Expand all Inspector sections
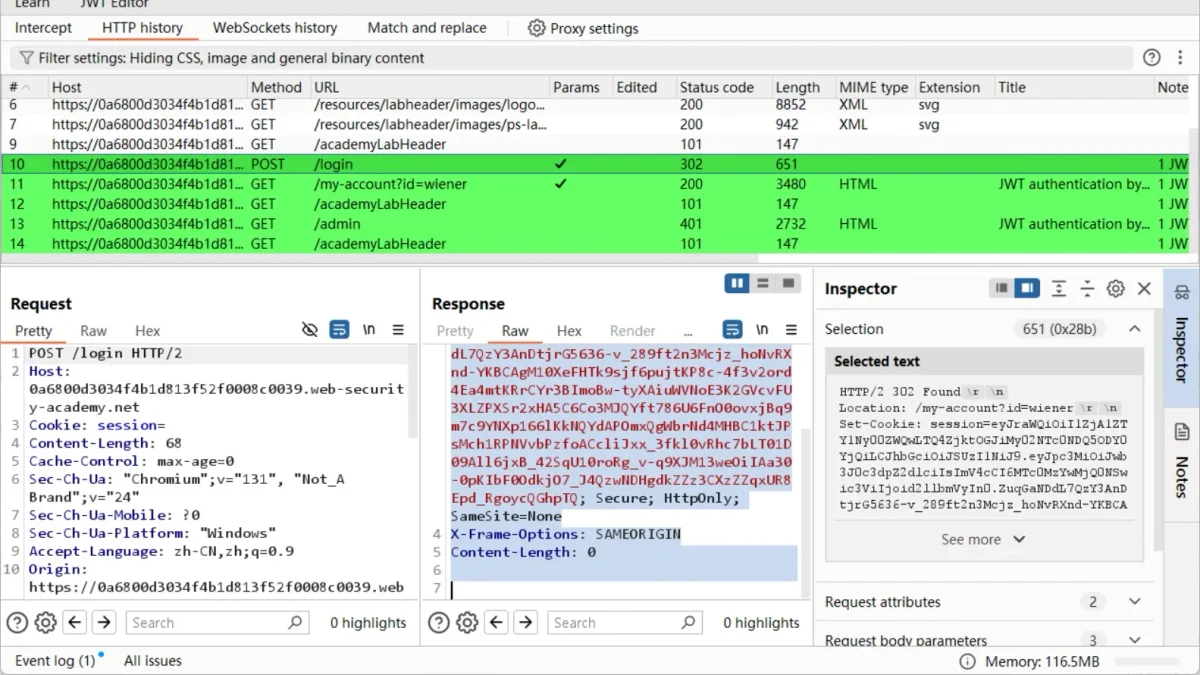 coord(1059,289)
